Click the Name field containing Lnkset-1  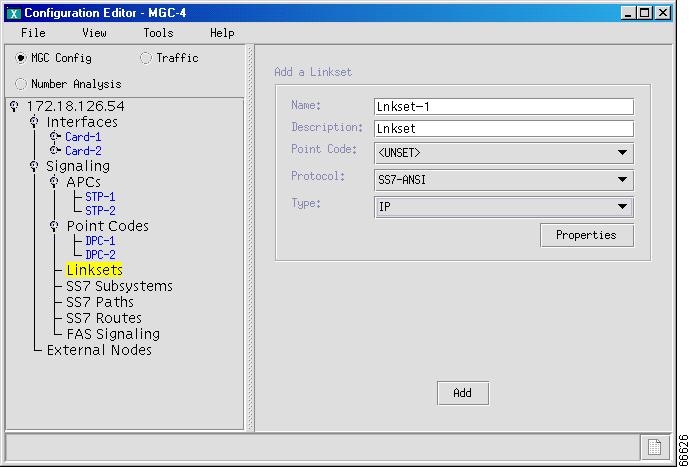tap(504, 107)
